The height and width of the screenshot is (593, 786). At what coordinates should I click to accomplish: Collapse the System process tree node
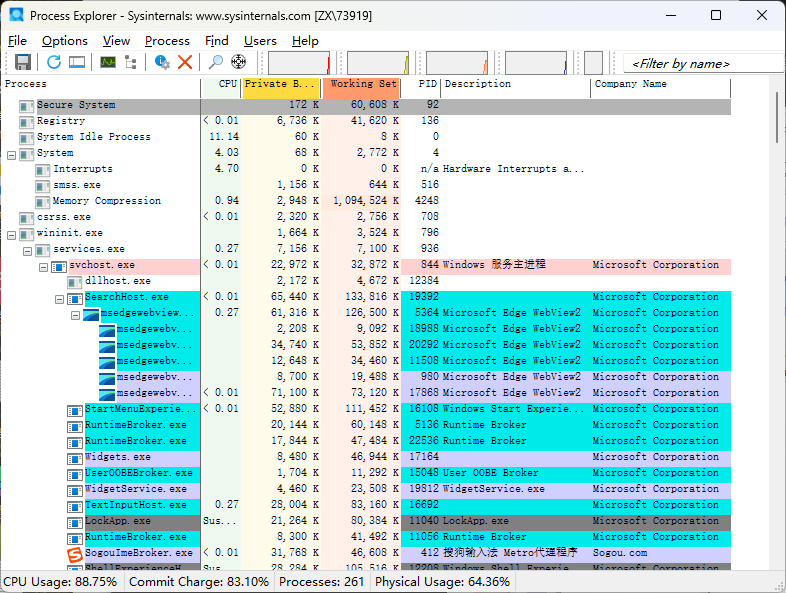12,155
